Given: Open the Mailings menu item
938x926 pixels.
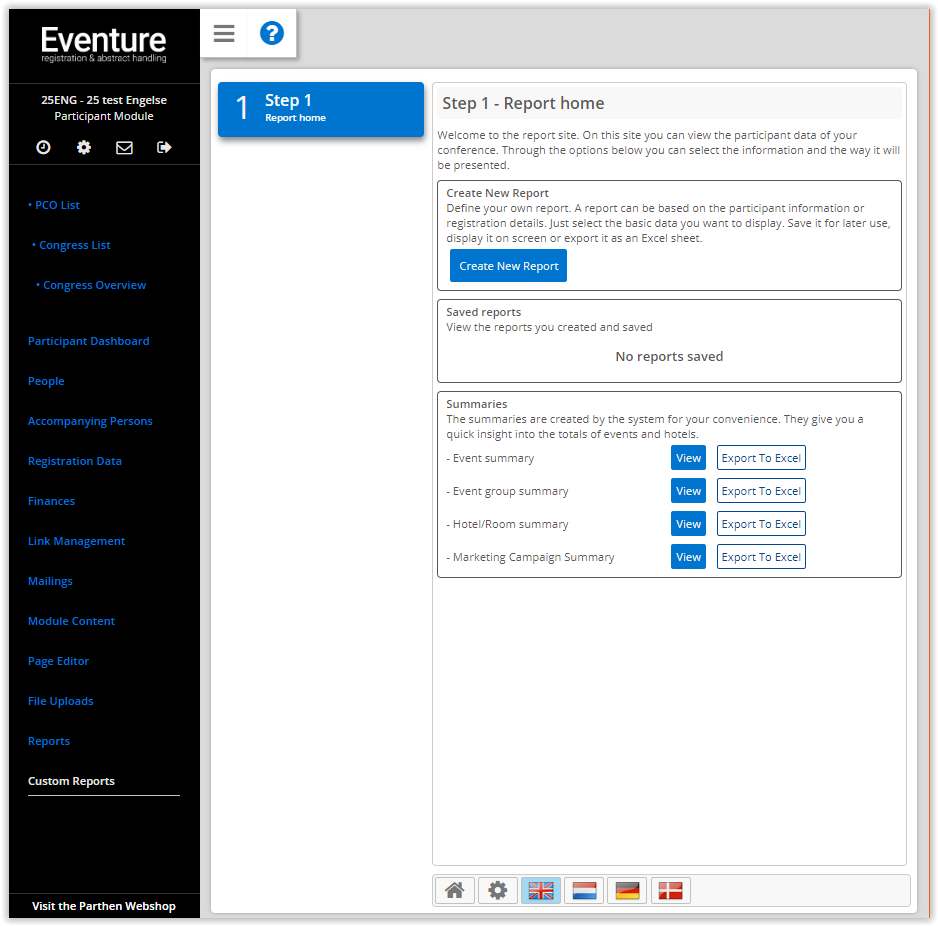Looking at the screenshot, I should tap(50, 581).
